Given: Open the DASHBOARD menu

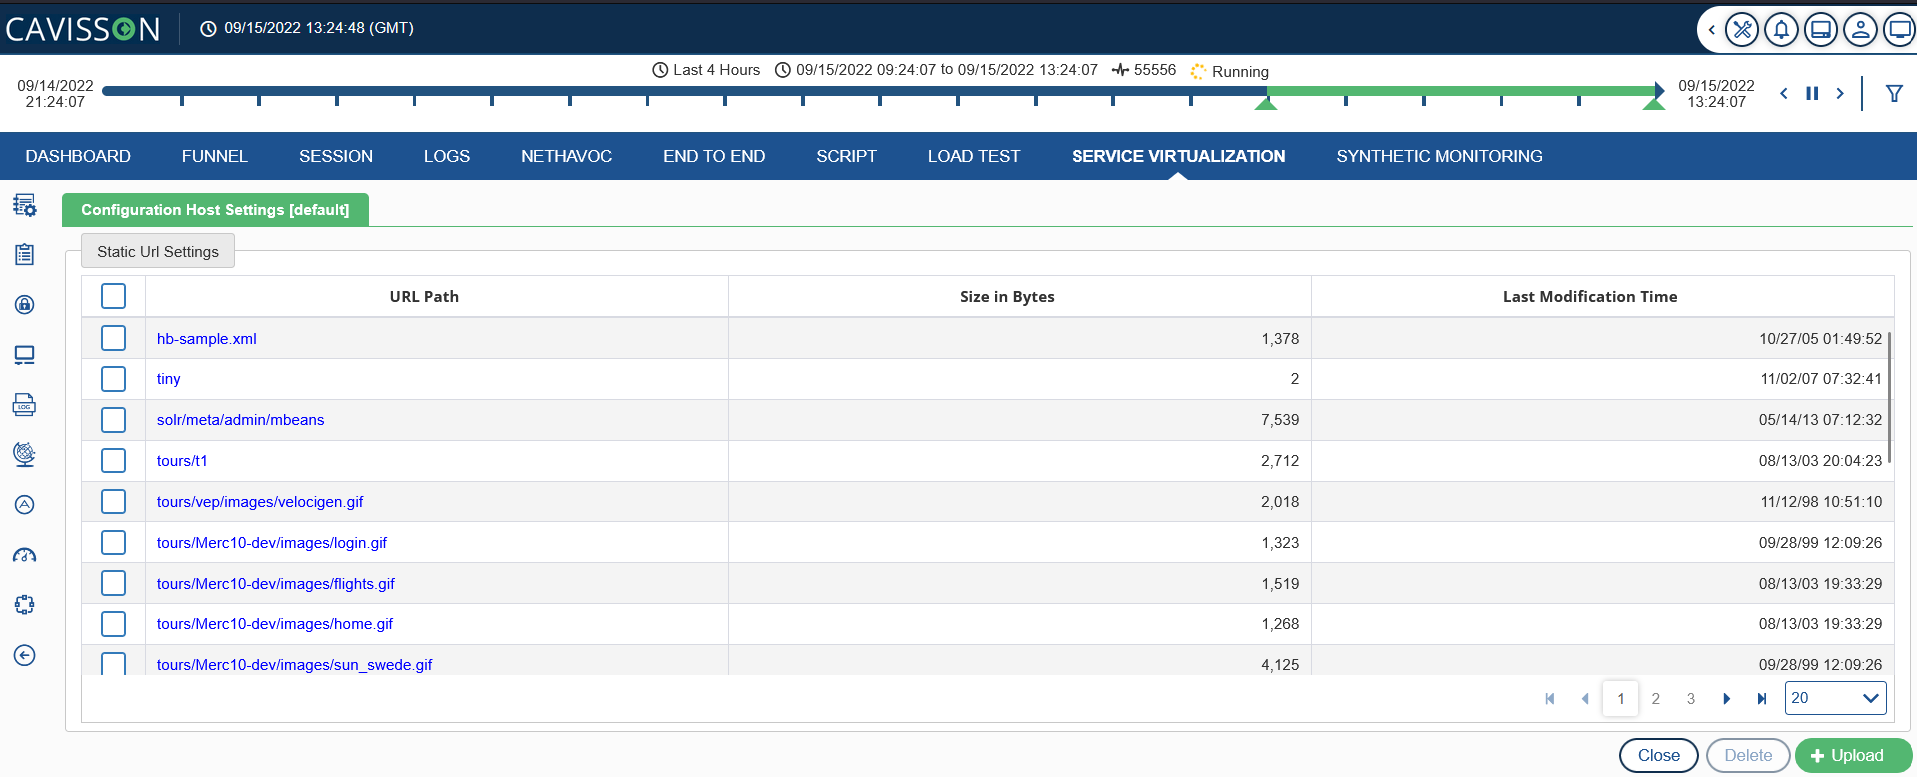Looking at the screenshot, I should click(78, 156).
